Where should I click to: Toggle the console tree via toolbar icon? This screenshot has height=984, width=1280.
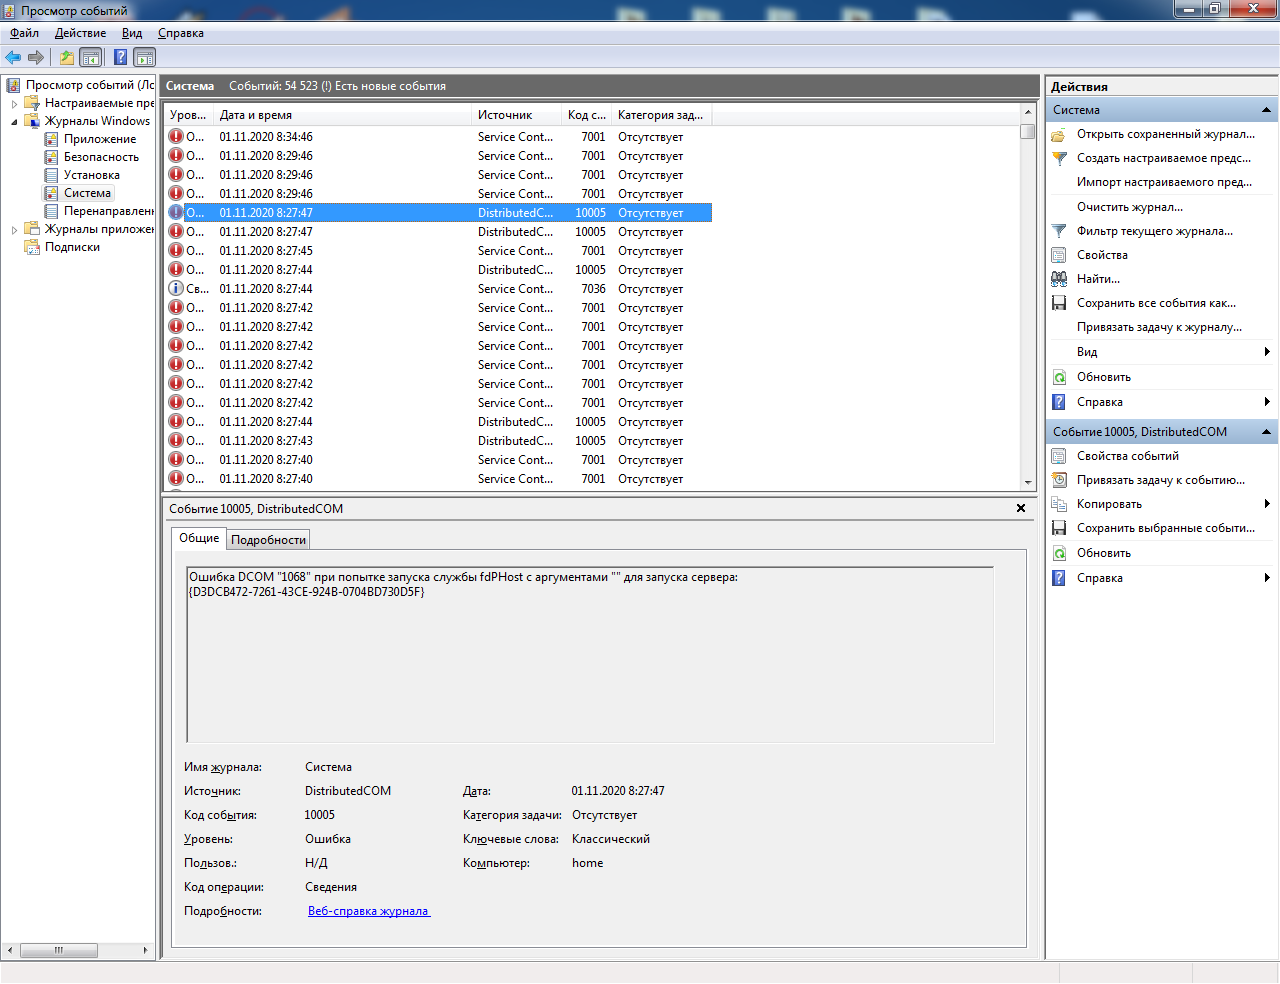(91, 57)
